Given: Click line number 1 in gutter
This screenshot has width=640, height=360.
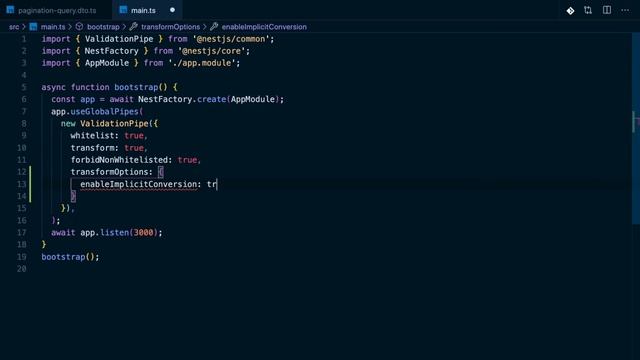Looking at the screenshot, I should click(24, 39).
